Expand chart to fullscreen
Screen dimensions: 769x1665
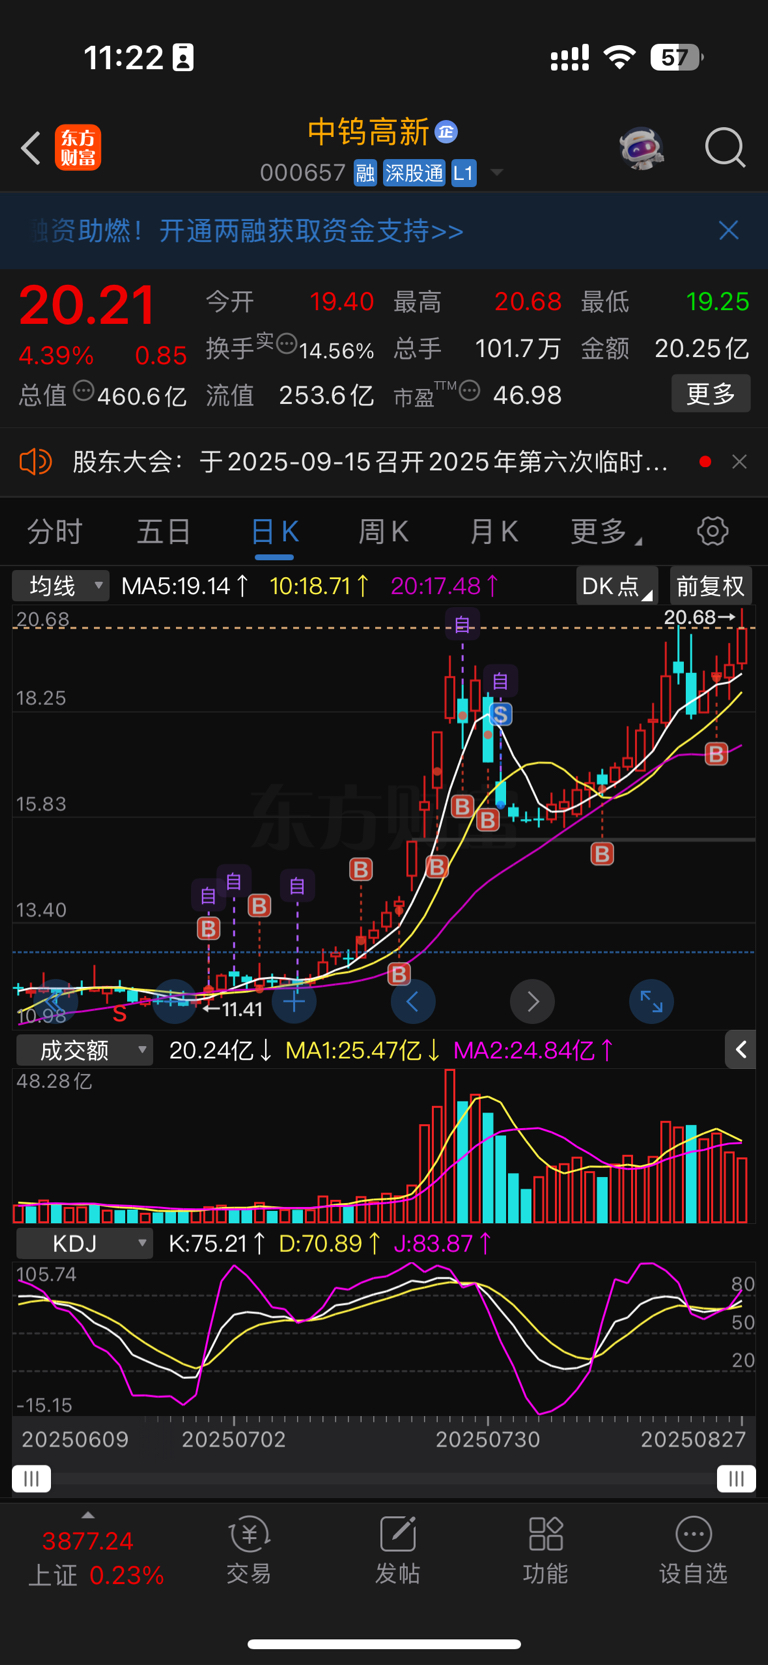(651, 1001)
